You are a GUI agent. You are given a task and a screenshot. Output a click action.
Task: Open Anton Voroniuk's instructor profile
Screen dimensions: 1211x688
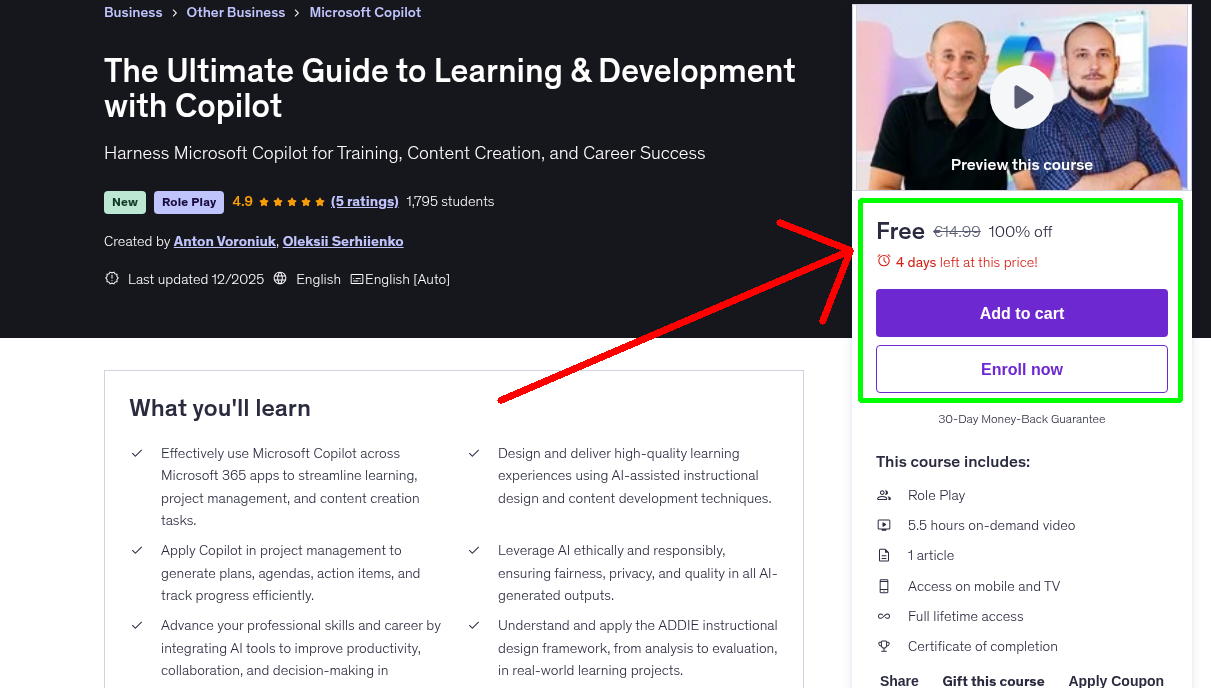coord(224,241)
